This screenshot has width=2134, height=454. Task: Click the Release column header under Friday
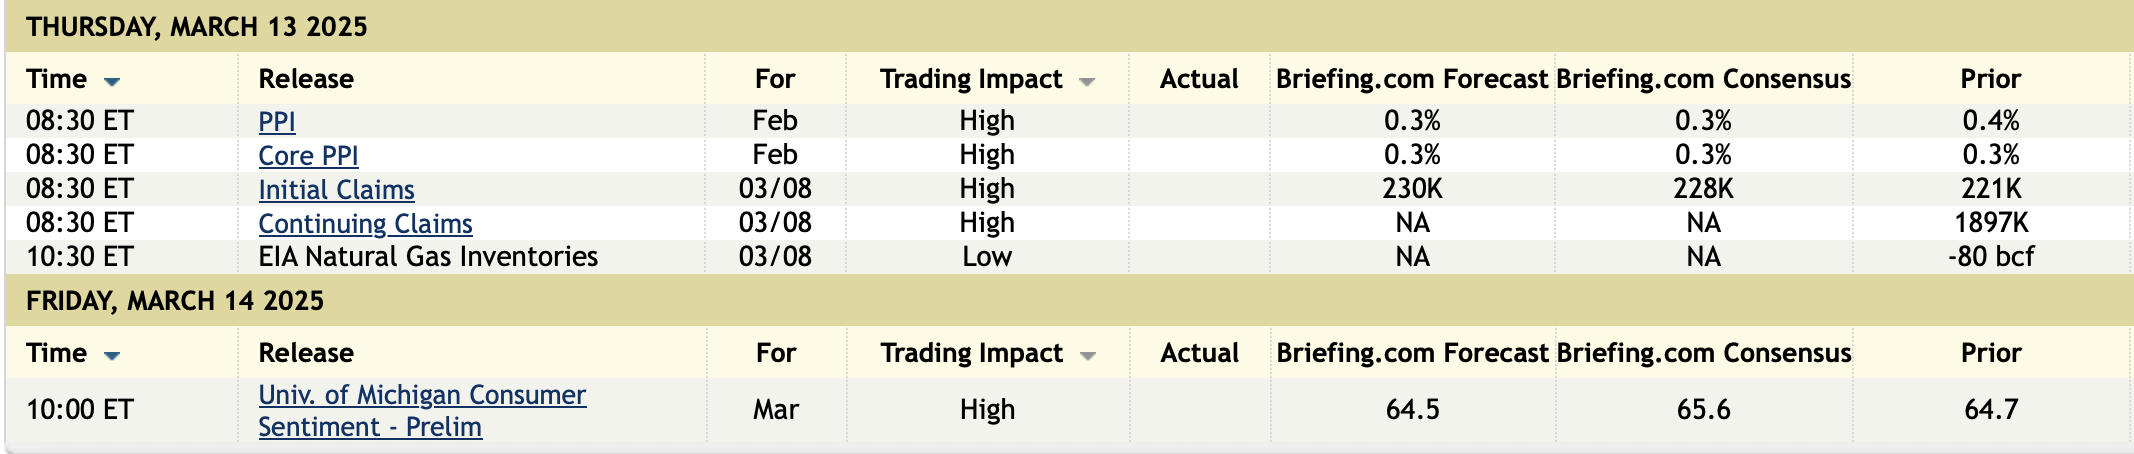pos(306,353)
